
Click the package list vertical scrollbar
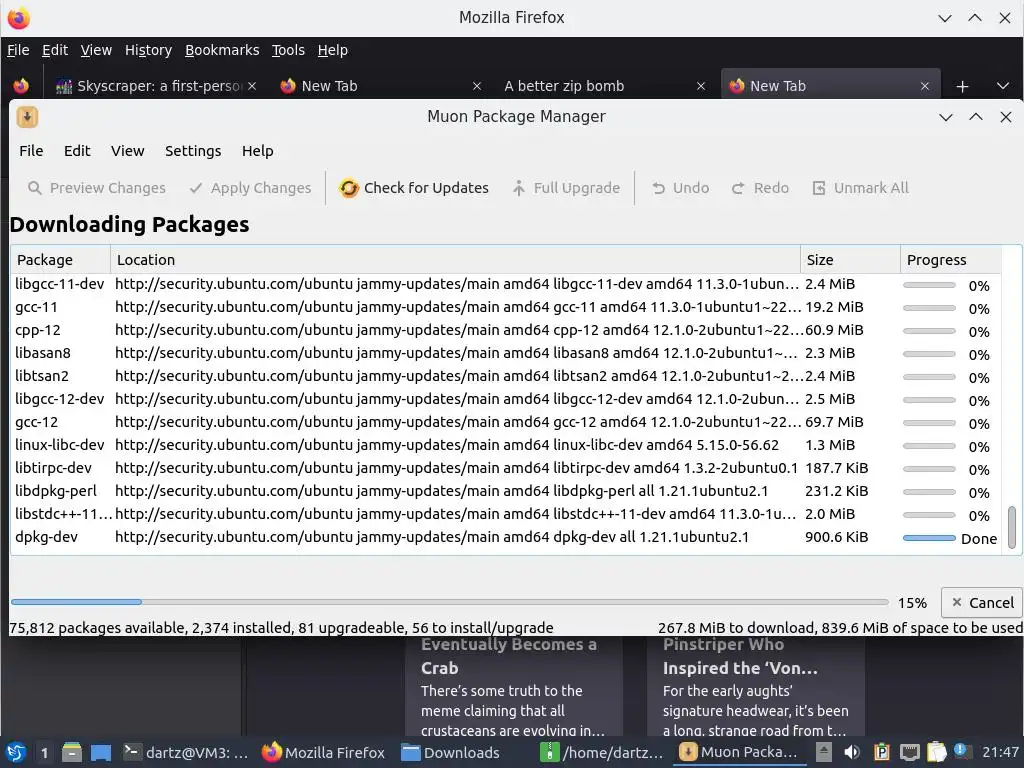(x=1012, y=526)
